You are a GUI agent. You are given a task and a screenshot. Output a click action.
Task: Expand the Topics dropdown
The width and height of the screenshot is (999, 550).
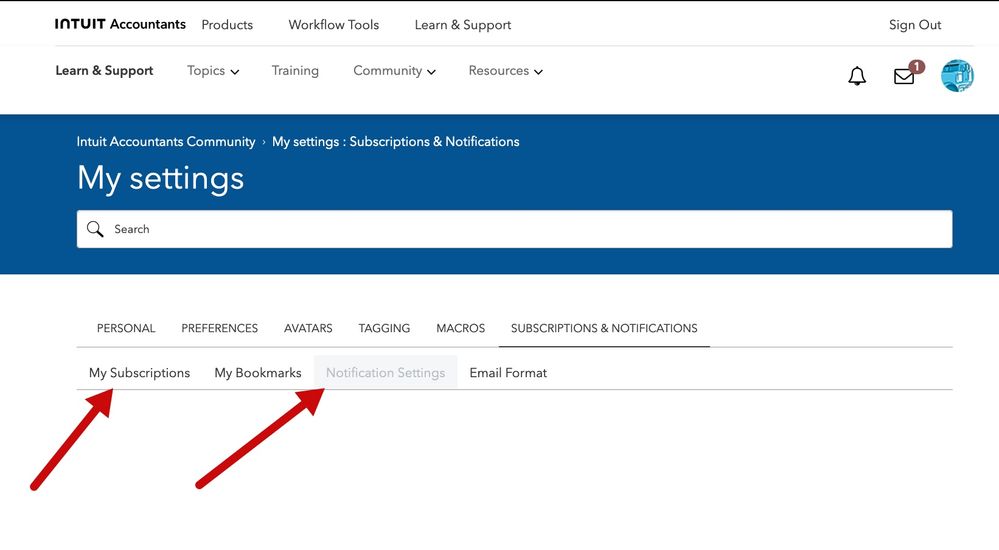213,71
